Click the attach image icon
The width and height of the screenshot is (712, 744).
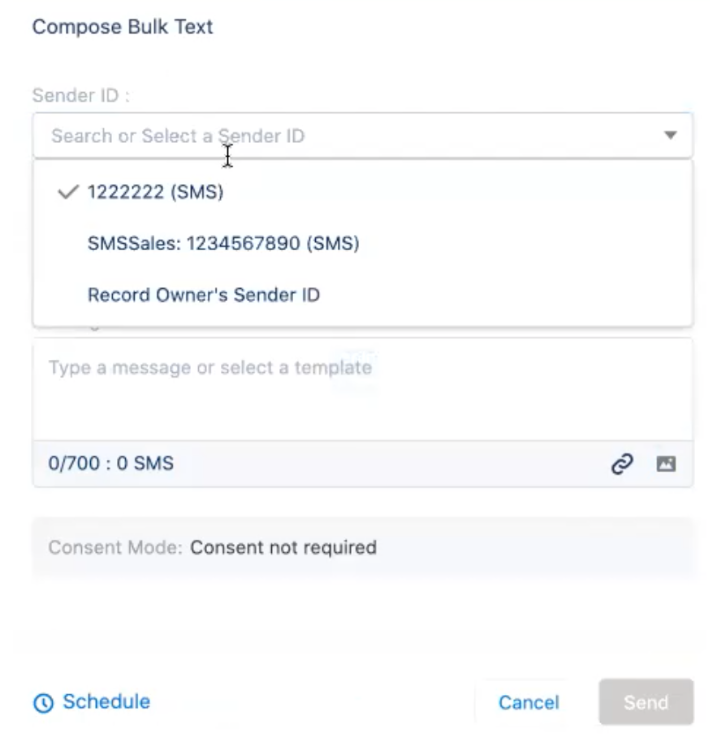click(666, 464)
